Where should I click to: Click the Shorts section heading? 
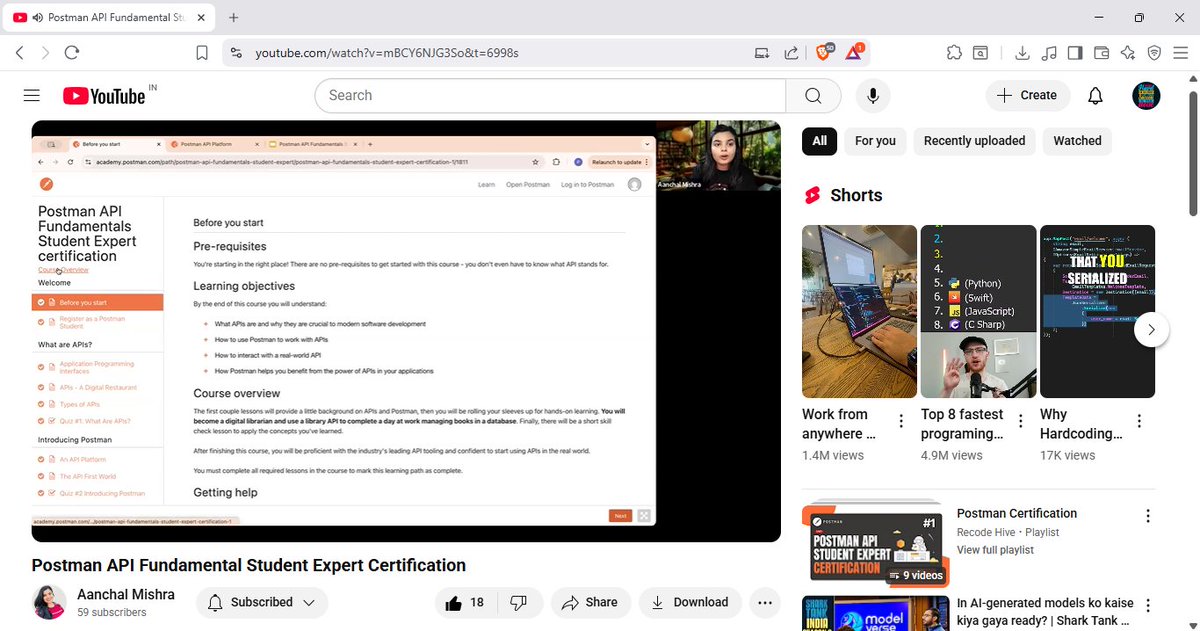(x=856, y=195)
